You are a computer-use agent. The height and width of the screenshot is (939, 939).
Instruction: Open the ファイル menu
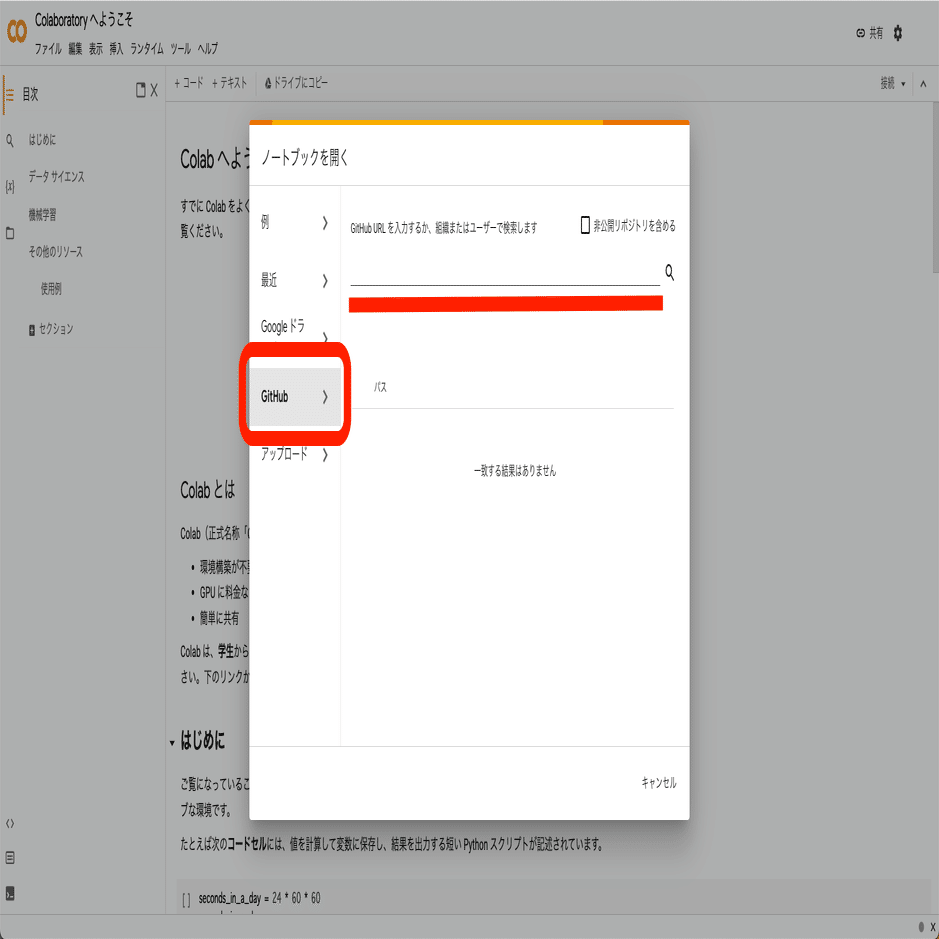pyautogui.click(x=48, y=49)
